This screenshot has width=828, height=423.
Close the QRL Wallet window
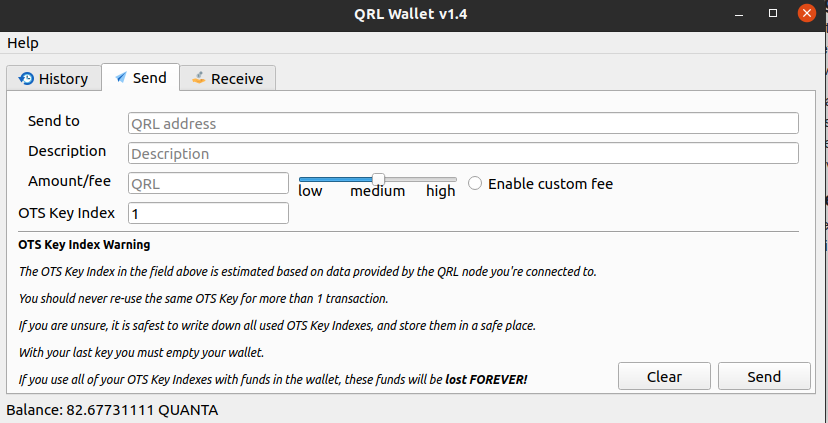click(806, 13)
